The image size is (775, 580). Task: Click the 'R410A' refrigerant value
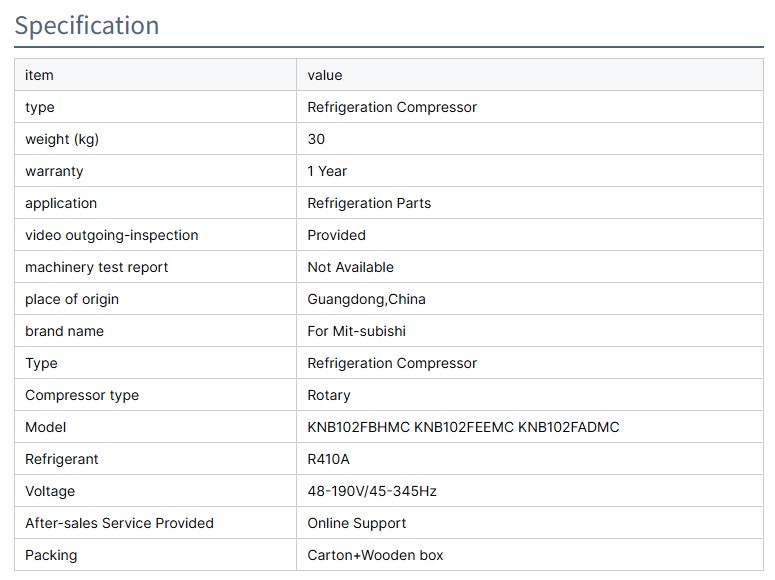coord(329,459)
